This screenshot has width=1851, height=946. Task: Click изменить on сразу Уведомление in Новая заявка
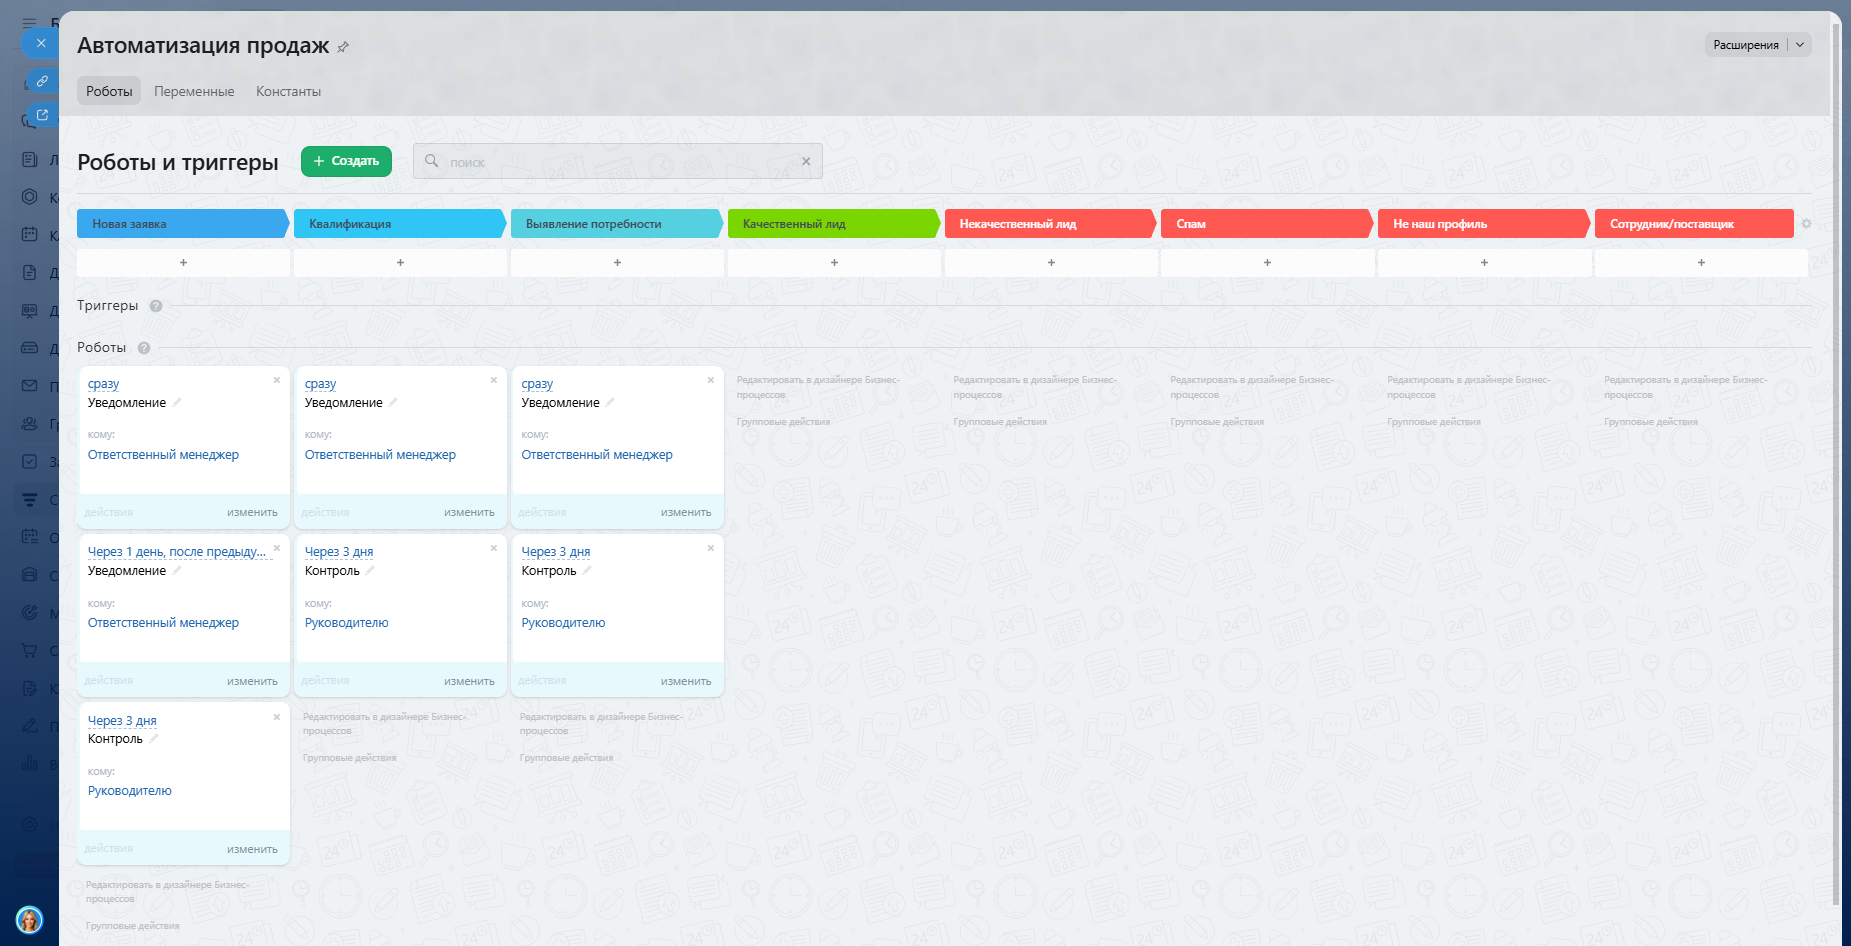pos(252,512)
